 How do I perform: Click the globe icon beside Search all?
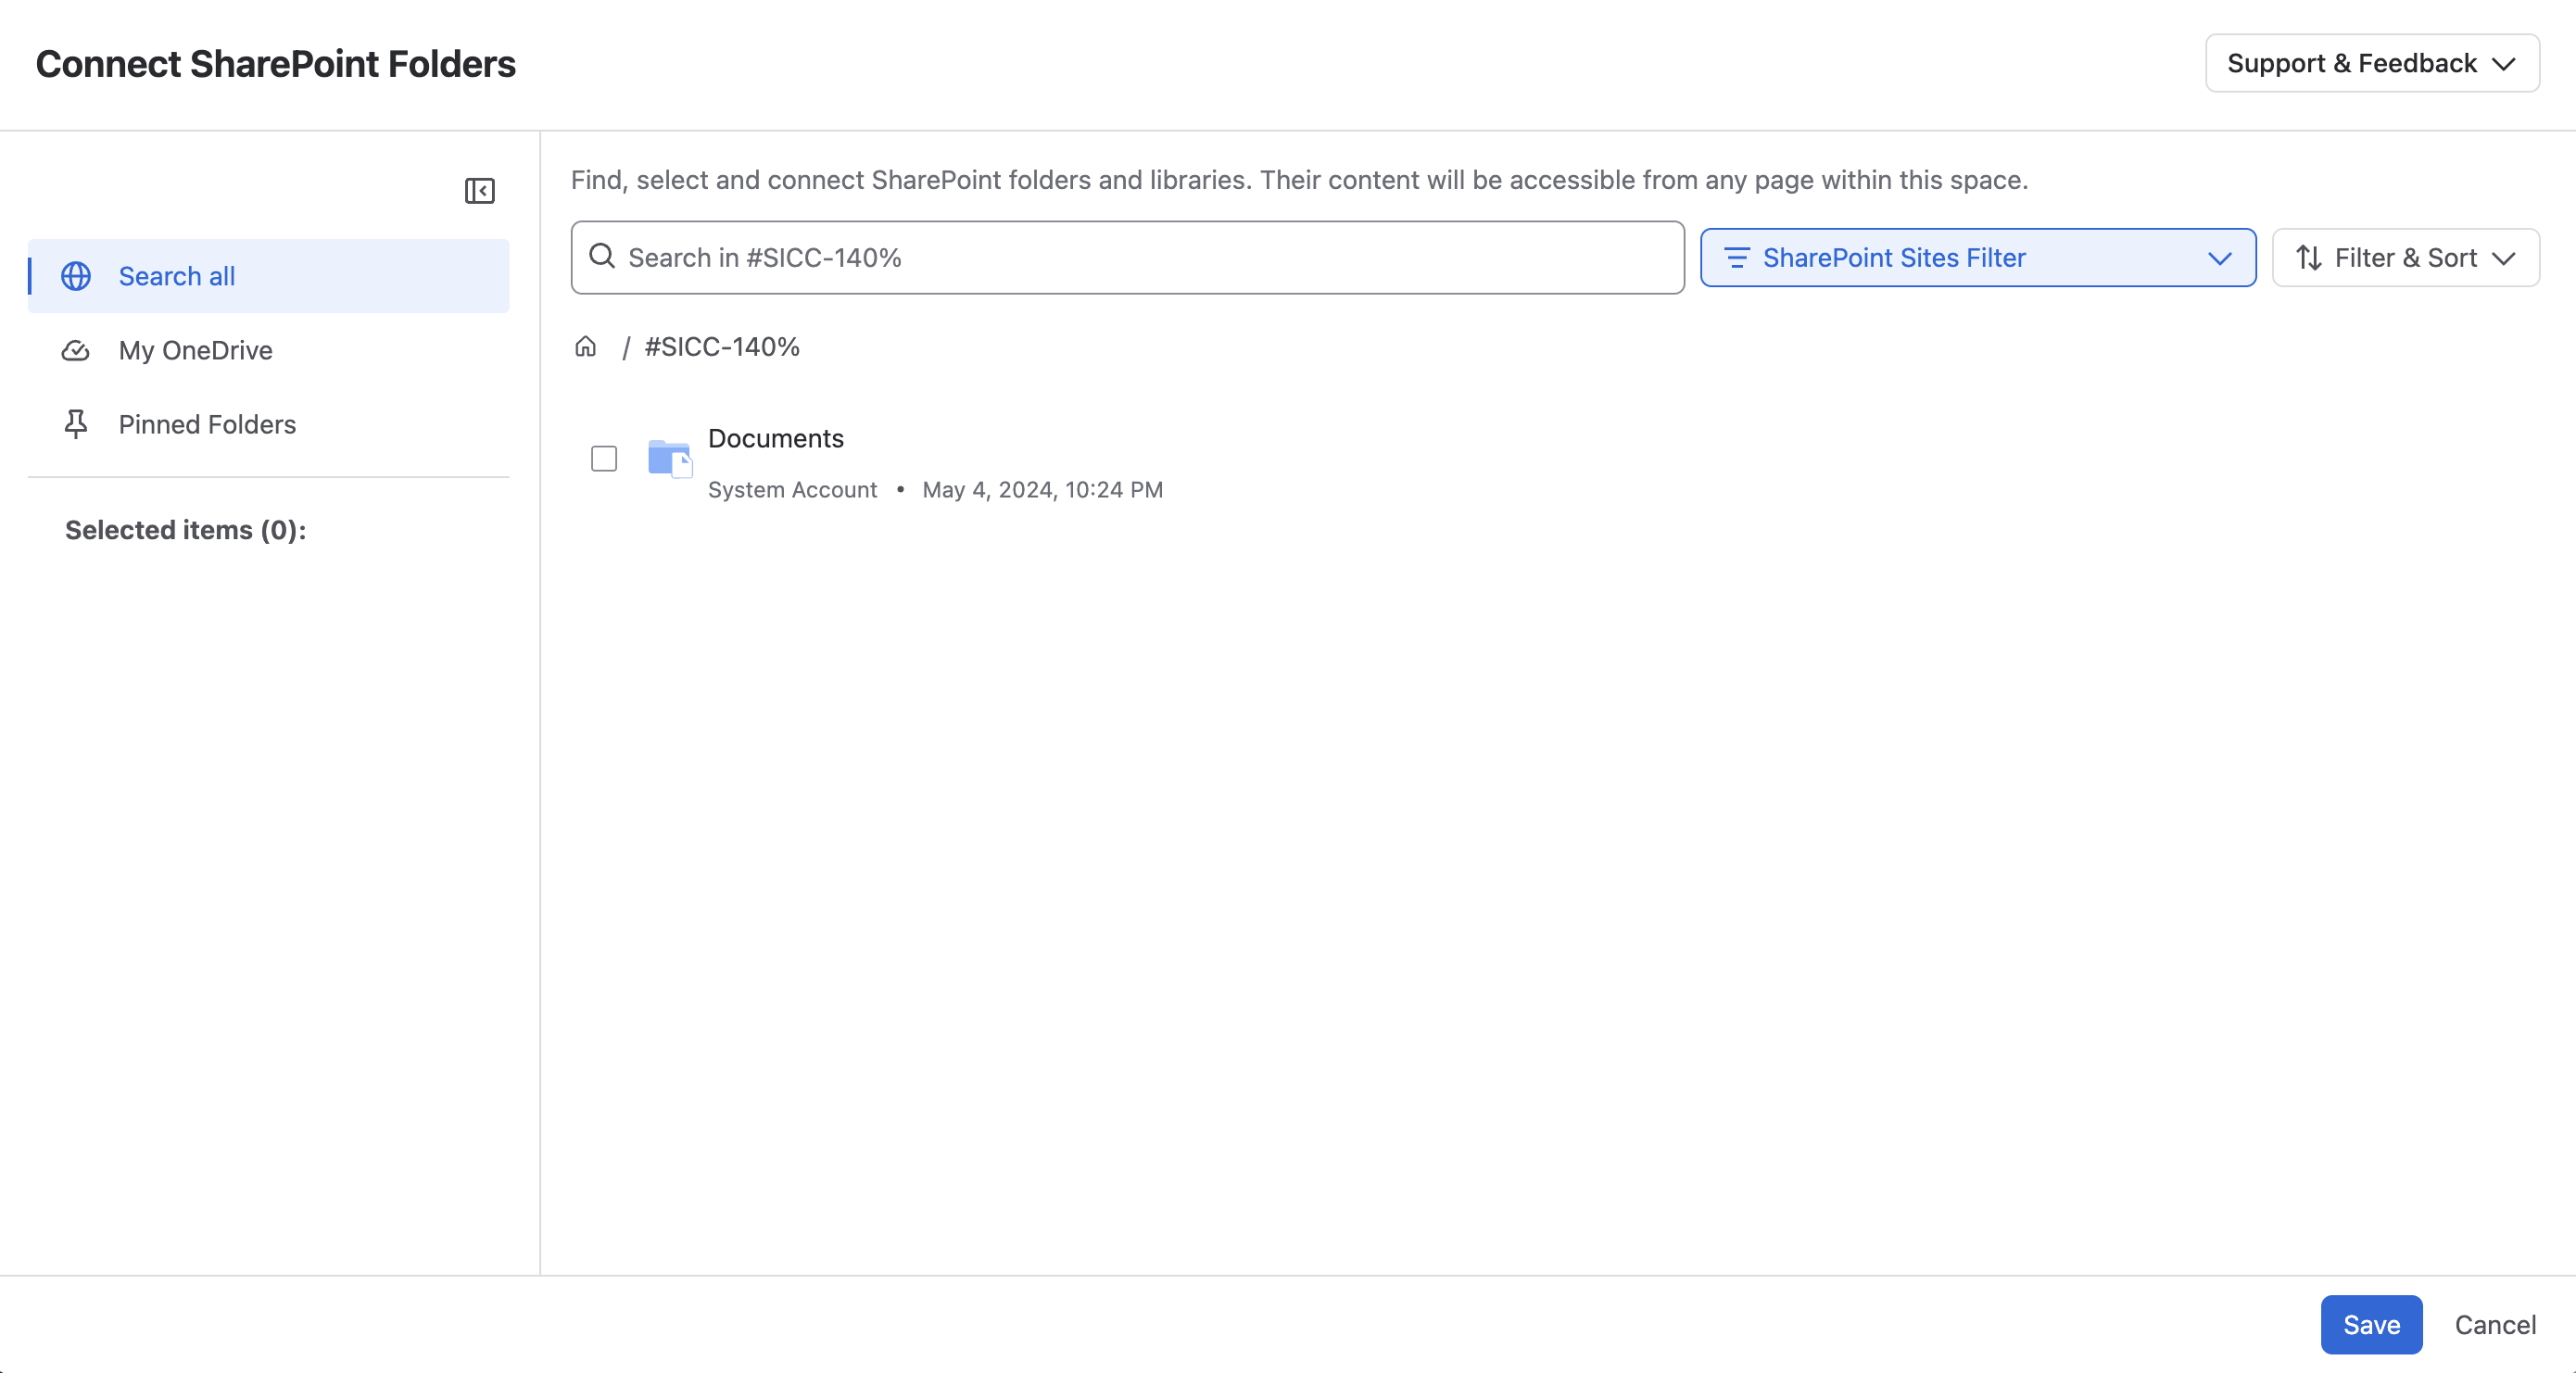click(x=76, y=276)
